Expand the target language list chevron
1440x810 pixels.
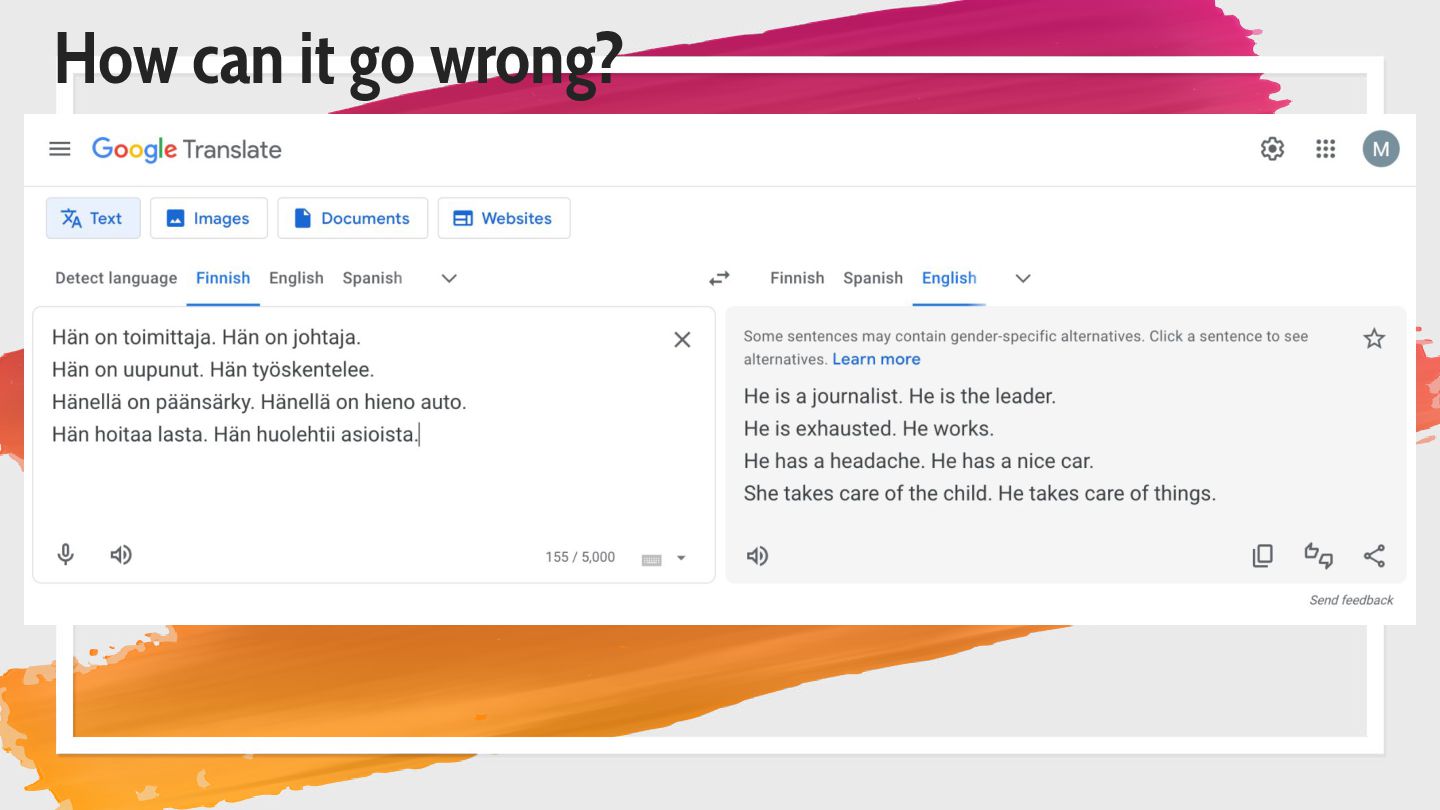coord(1023,278)
